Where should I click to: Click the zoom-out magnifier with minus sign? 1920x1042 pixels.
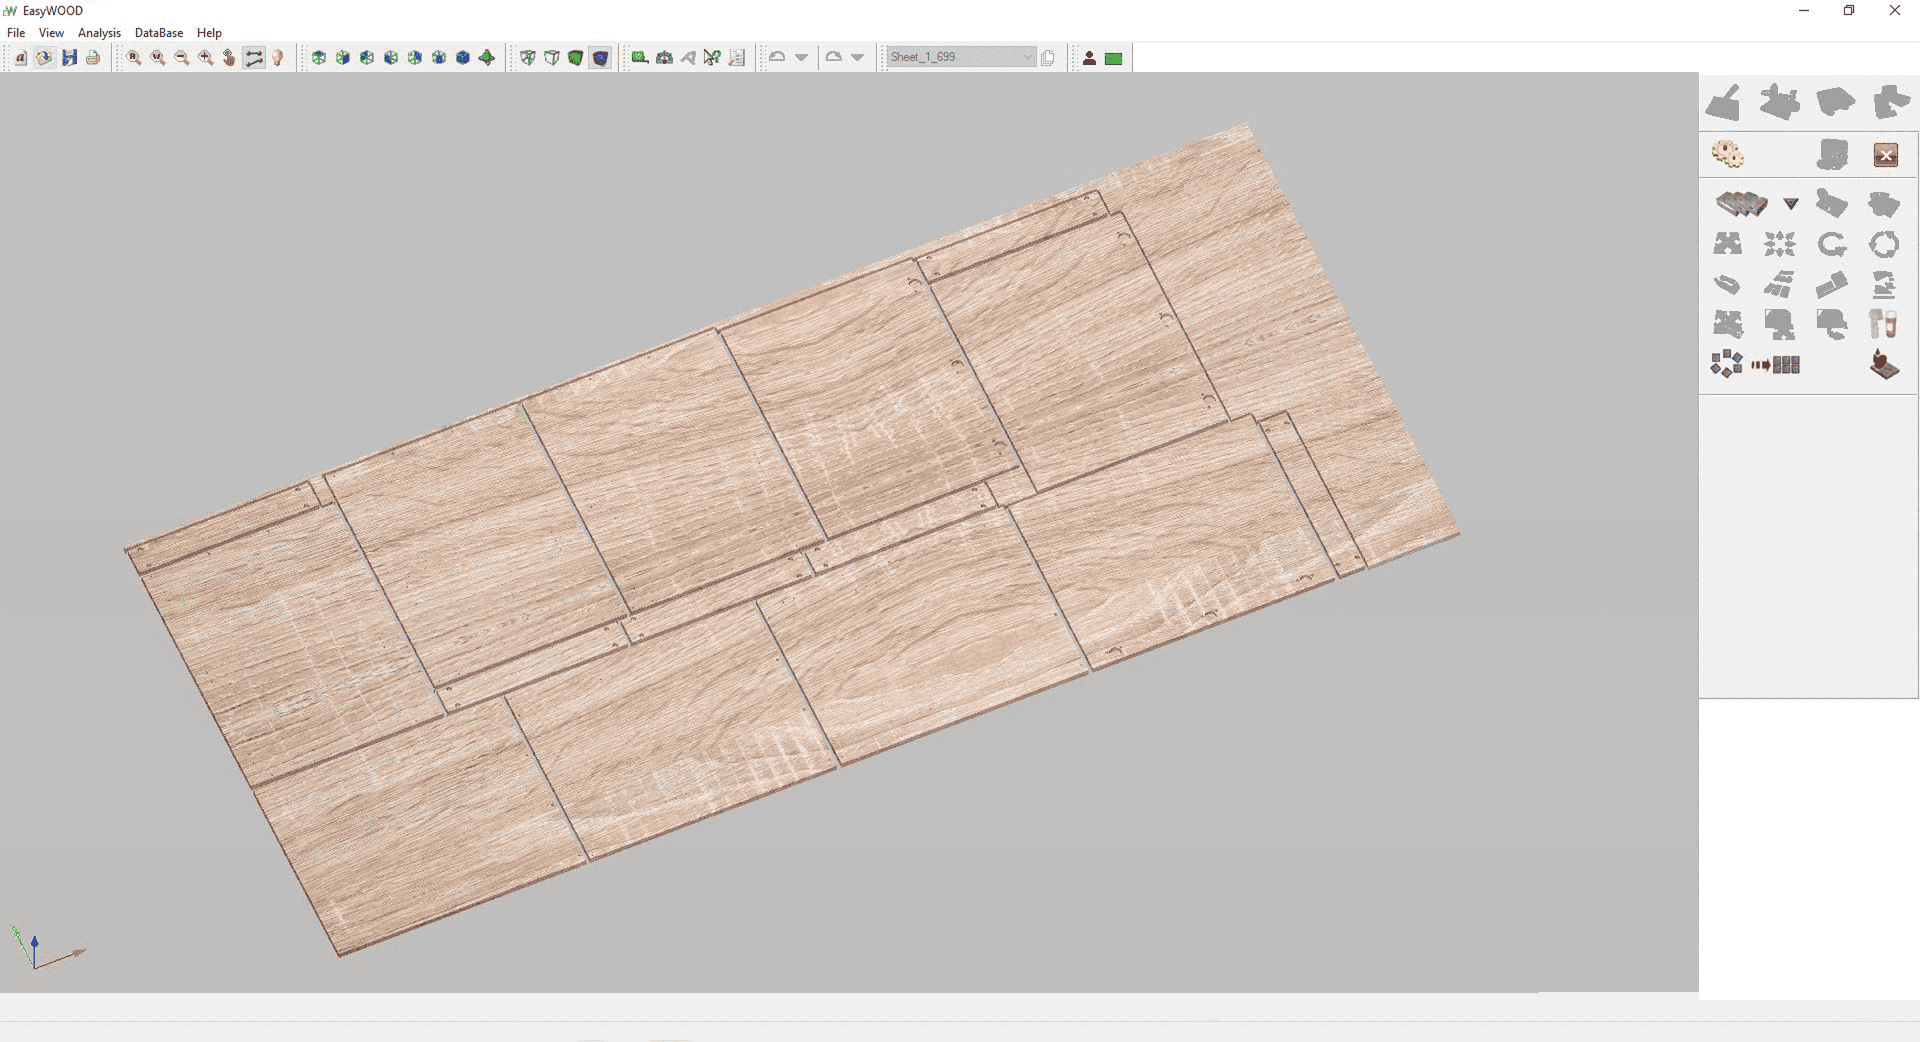coord(182,58)
